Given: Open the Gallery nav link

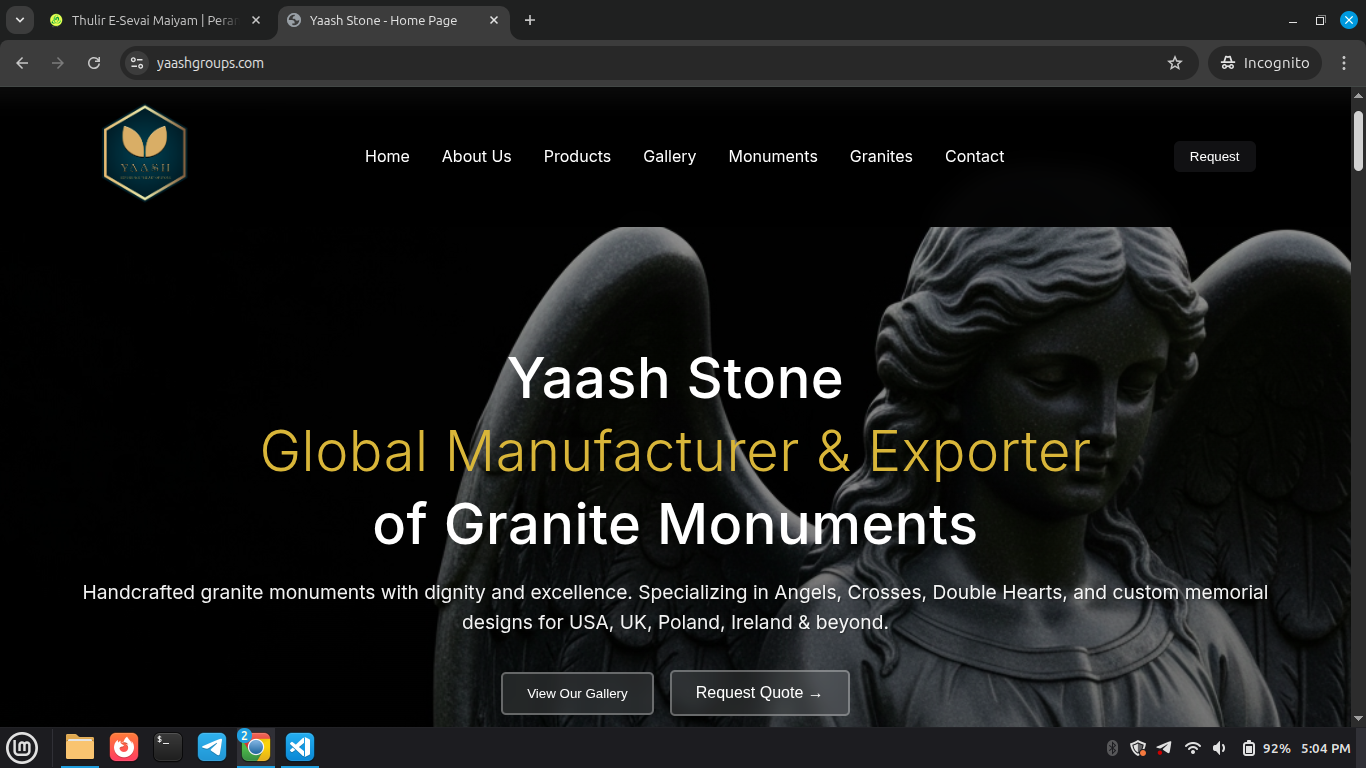Looking at the screenshot, I should [x=669, y=156].
